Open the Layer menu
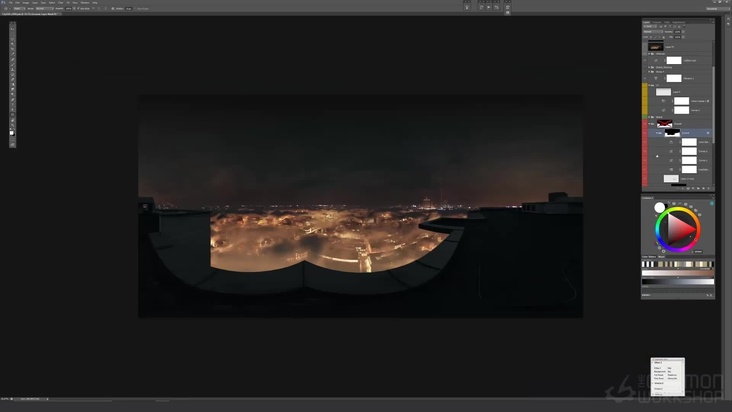The height and width of the screenshot is (412, 732). (35, 2)
